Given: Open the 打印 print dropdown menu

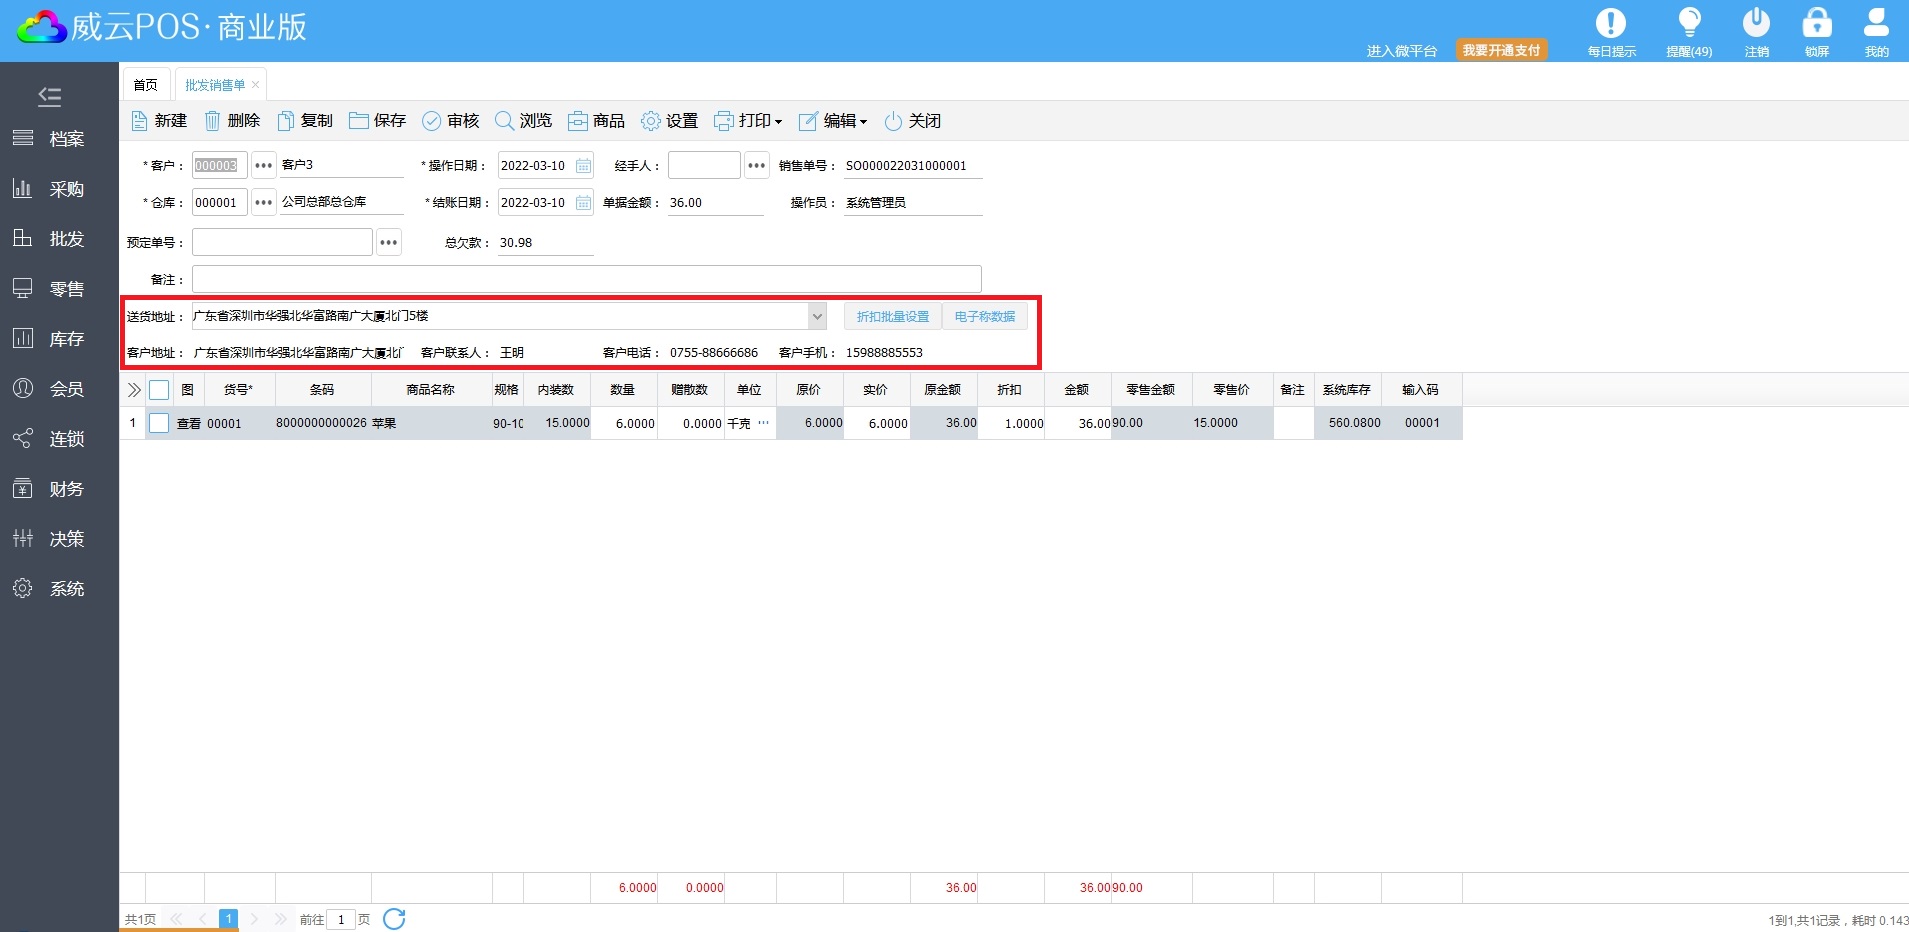Looking at the screenshot, I should 748,121.
